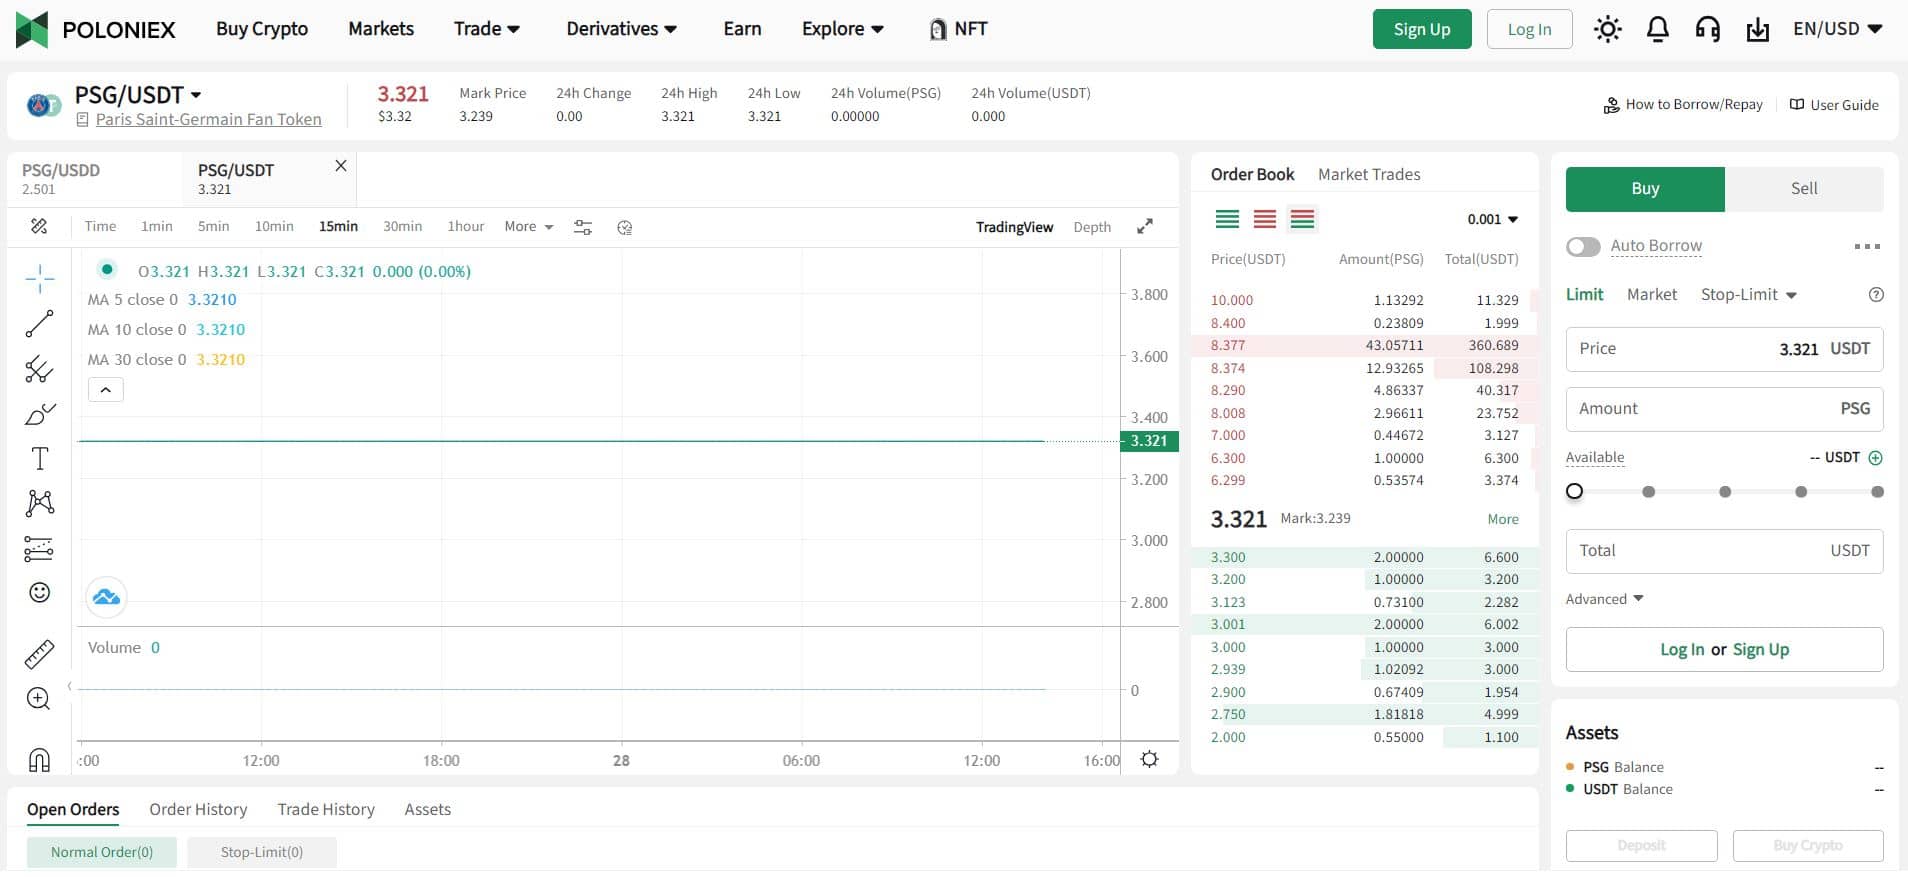Activate the zoom in tool

point(38,698)
